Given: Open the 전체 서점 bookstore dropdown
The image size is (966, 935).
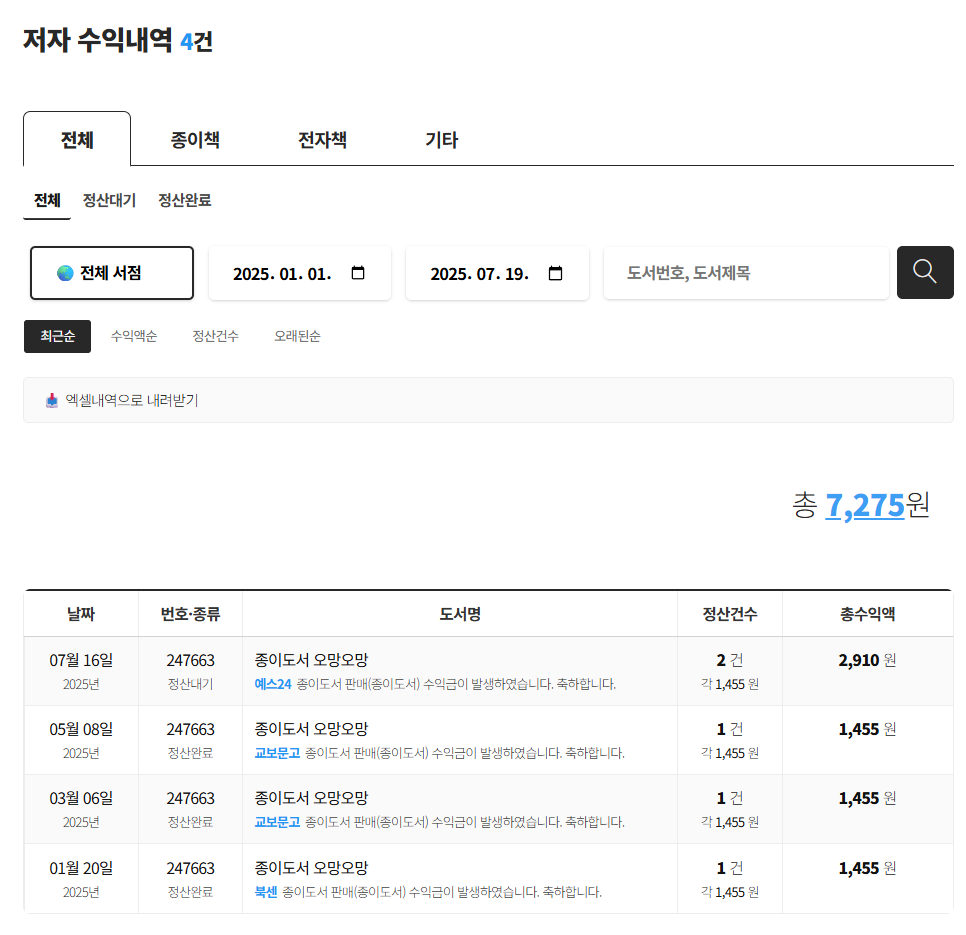Looking at the screenshot, I should click(111, 272).
